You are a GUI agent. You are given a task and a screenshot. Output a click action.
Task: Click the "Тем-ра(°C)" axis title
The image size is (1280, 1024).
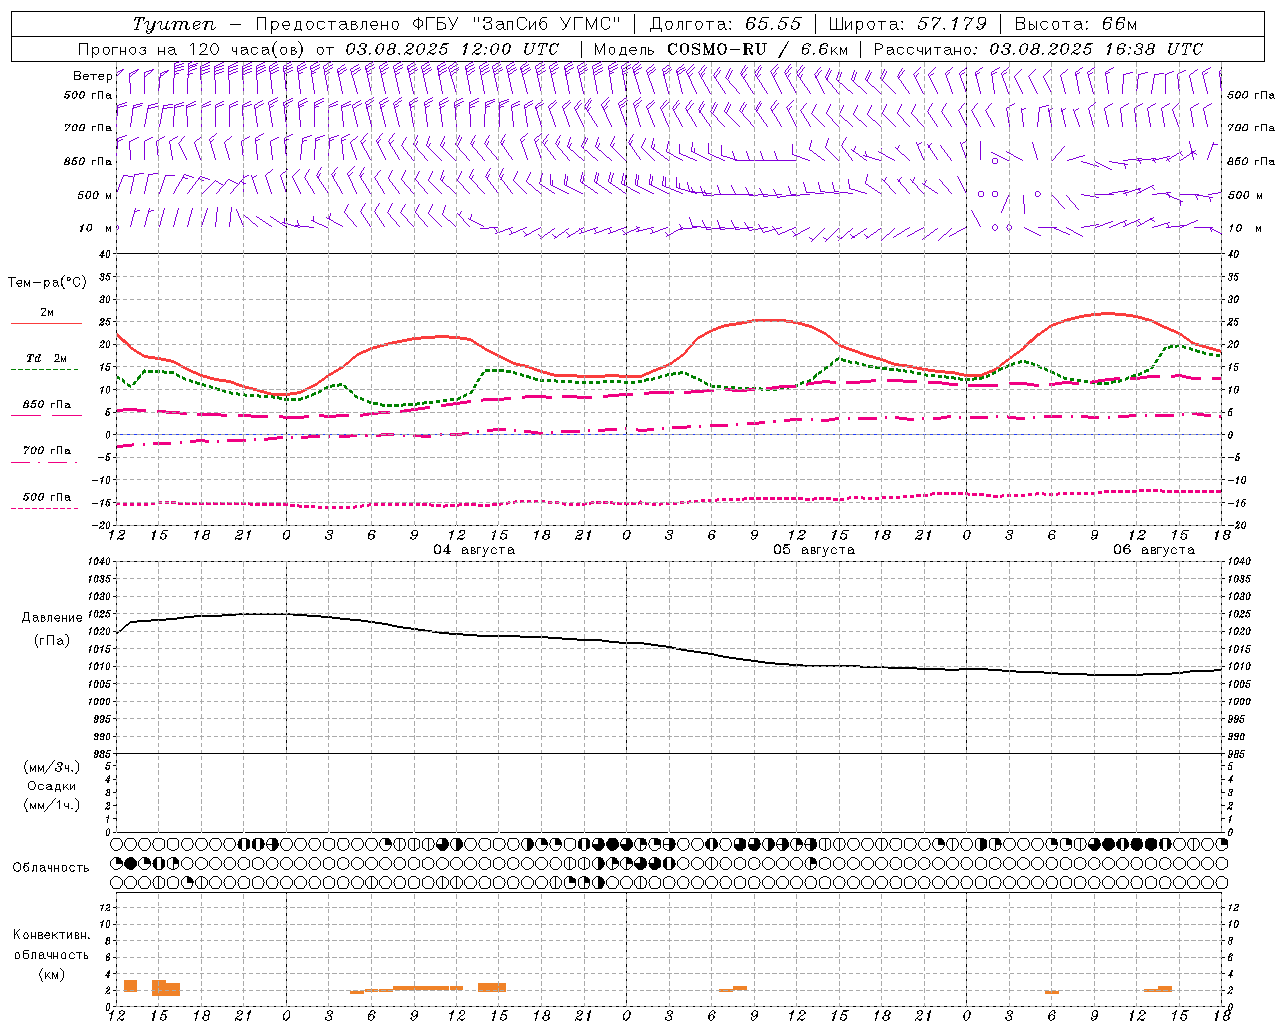point(47,283)
